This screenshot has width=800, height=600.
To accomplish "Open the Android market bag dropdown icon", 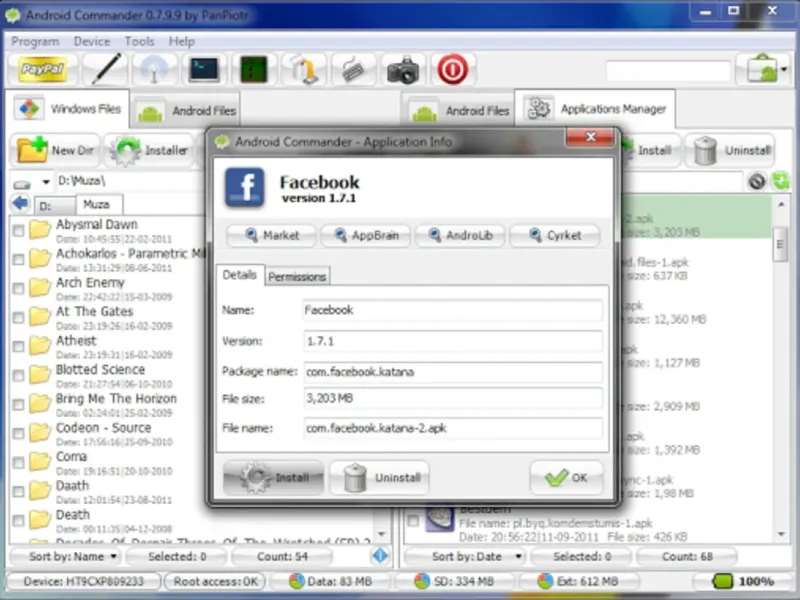I will pyautogui.click(x=765, y=69).
